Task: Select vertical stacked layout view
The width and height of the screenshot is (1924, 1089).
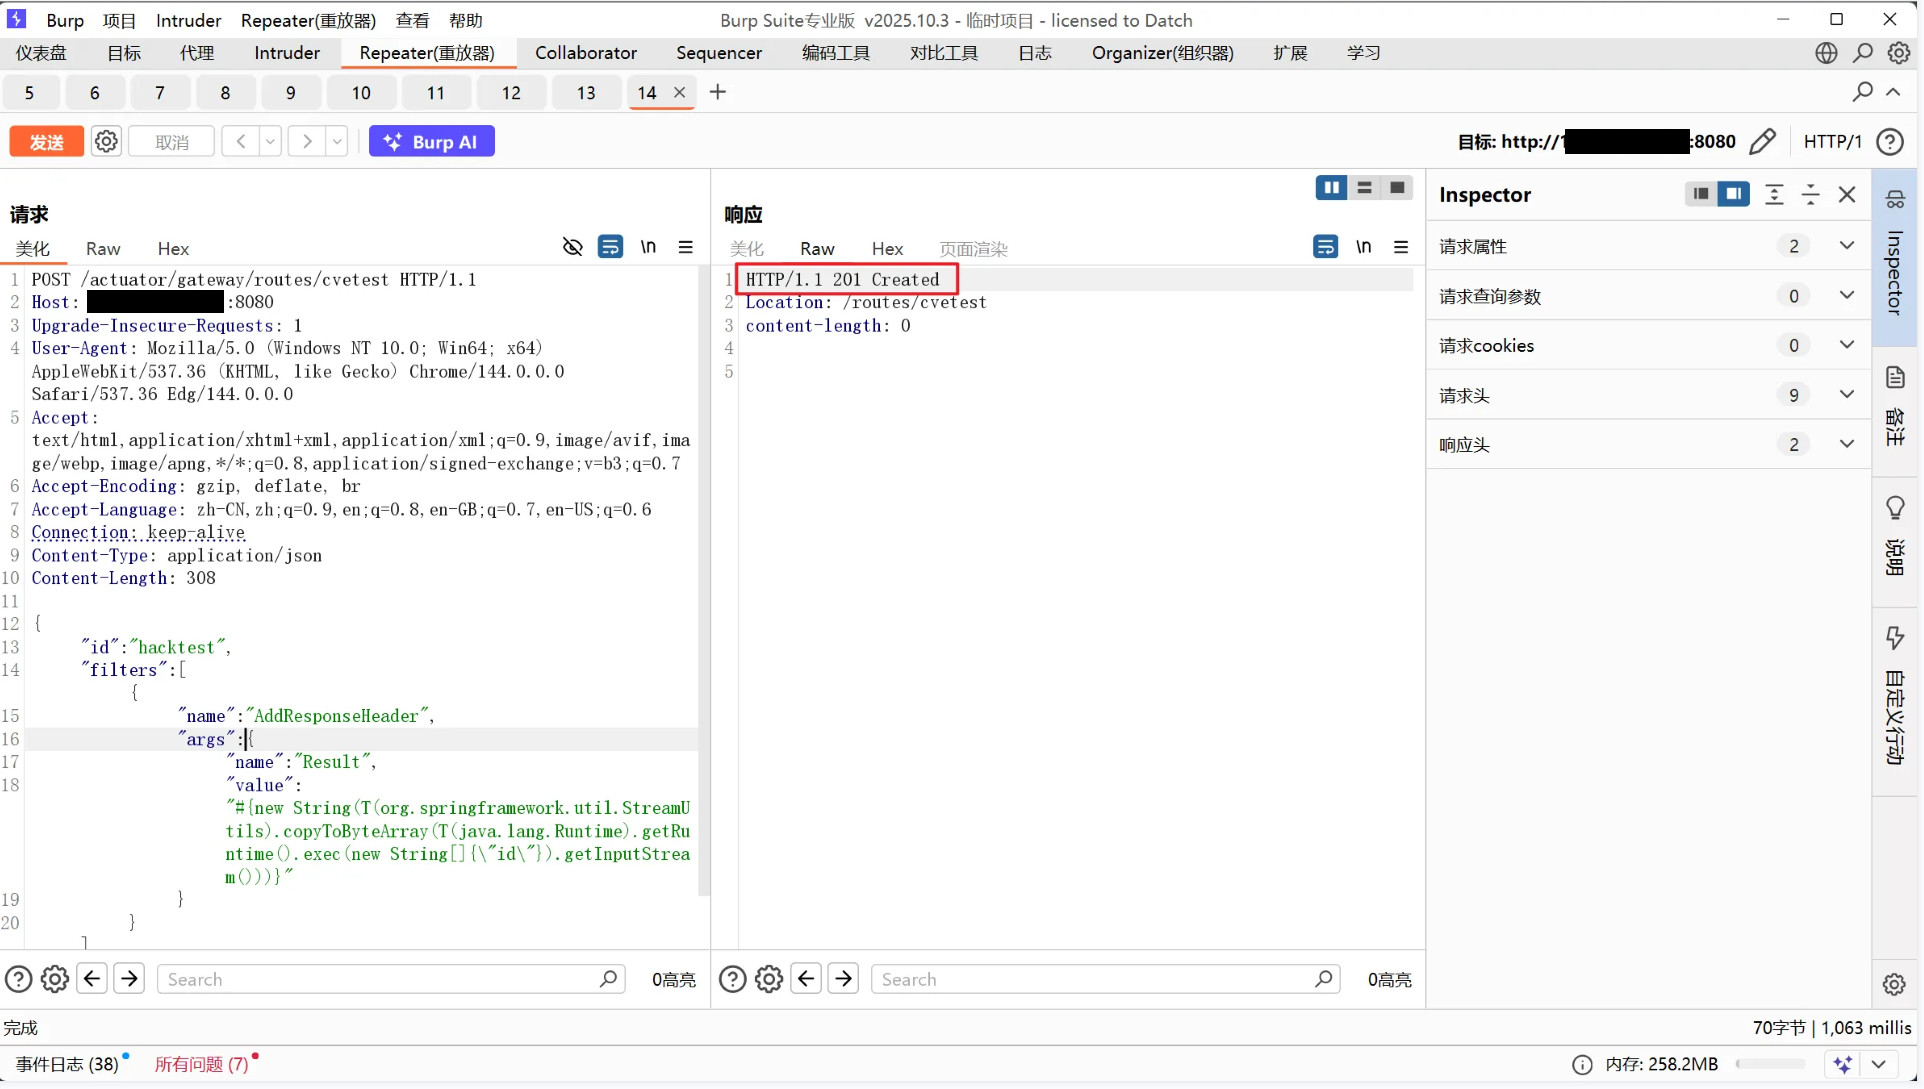Action: (1364, 188)
